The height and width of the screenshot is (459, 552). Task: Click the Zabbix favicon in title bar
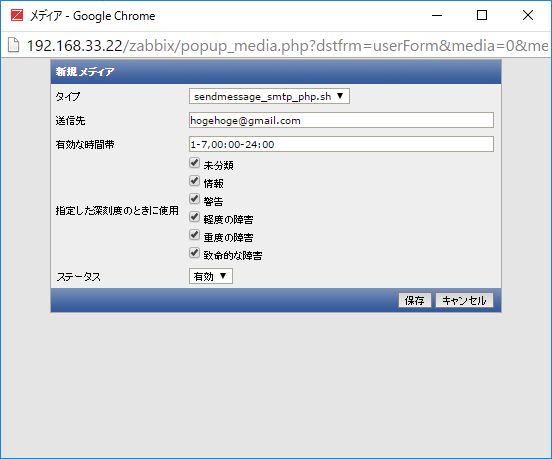click(x=17, y=15)
